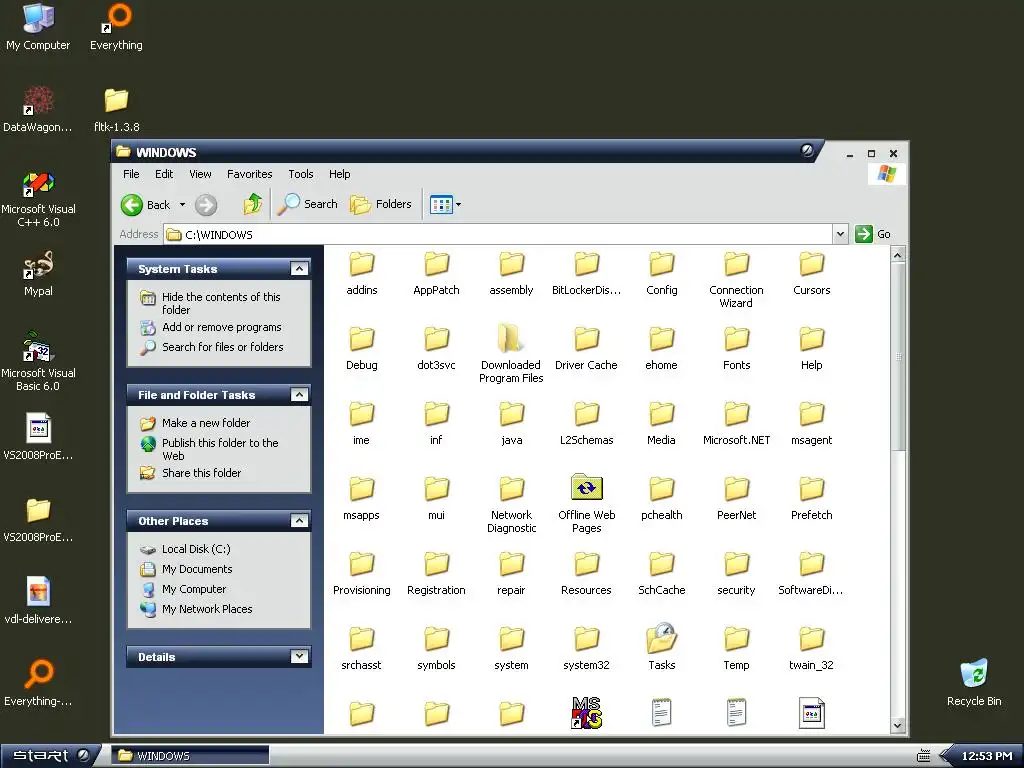This screenshot has width=1024, height=768.
Task: Open the File menu
Action: (131, 174)
